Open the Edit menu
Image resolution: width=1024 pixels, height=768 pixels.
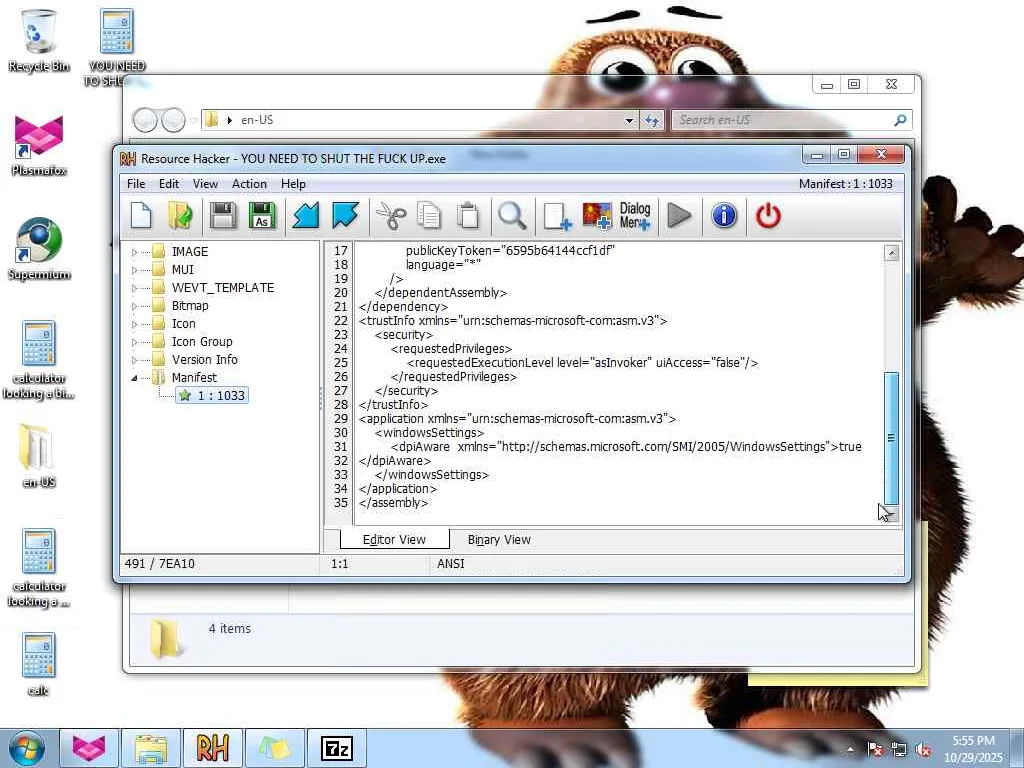pyautogui.click(x=168, y=184)
